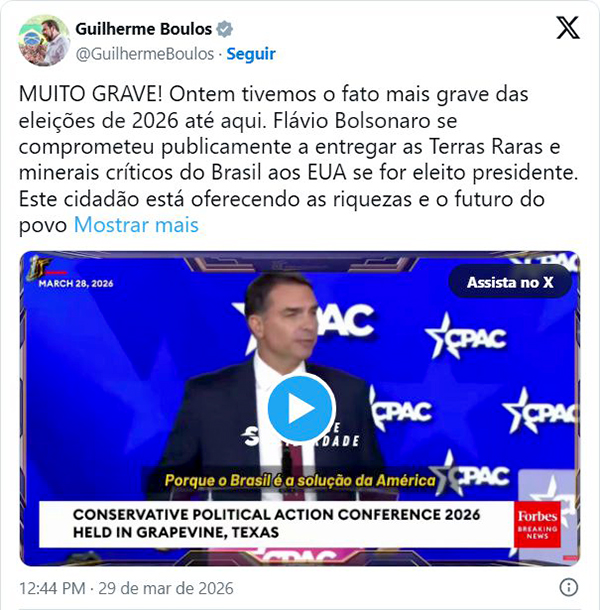Click the video thumbnail banner headline
The width and height of the screenshot is (600, 610).
(276, 524)
